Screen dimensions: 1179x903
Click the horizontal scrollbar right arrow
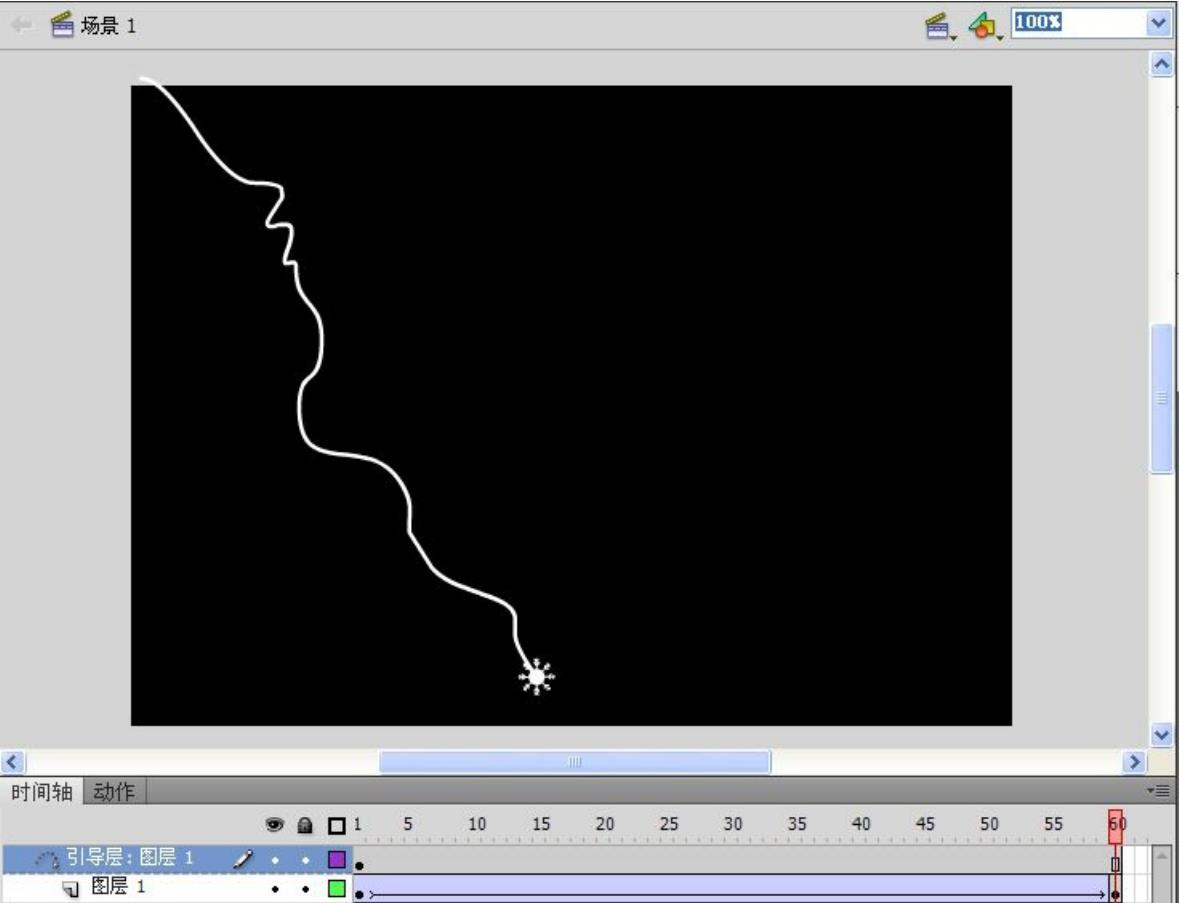[x=1133, y=762]
